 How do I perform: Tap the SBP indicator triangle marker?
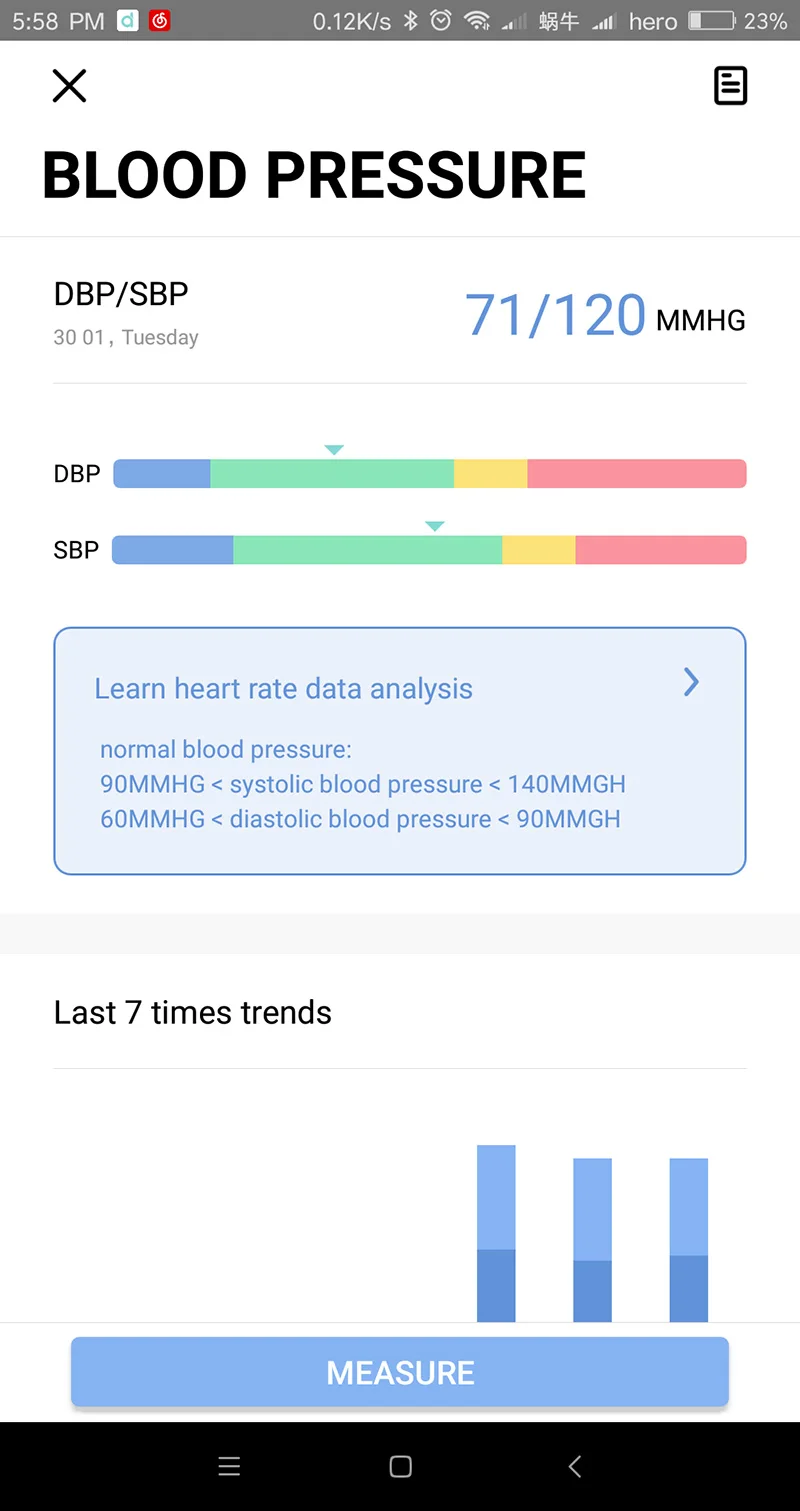tap(434, 526)
